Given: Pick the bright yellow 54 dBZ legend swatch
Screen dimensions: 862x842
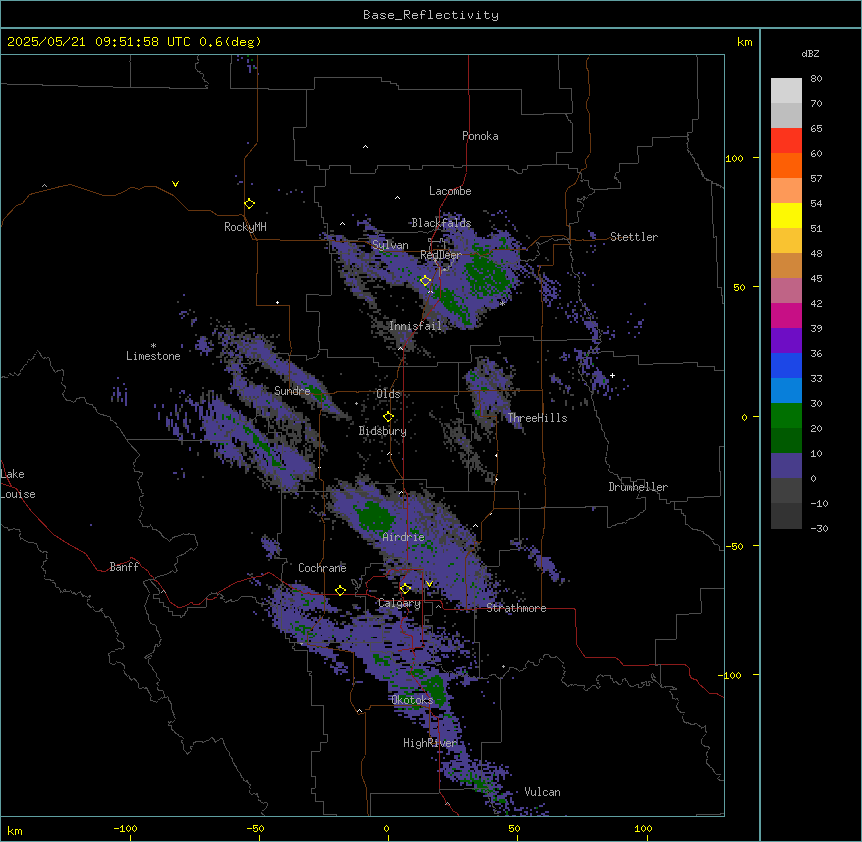Looking at the screenshot, I should pyautogui.click(x=786, y=215).
